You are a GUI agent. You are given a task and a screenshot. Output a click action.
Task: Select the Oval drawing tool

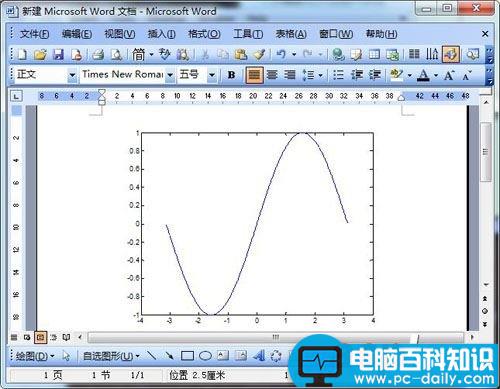click(x=205, y=356)
